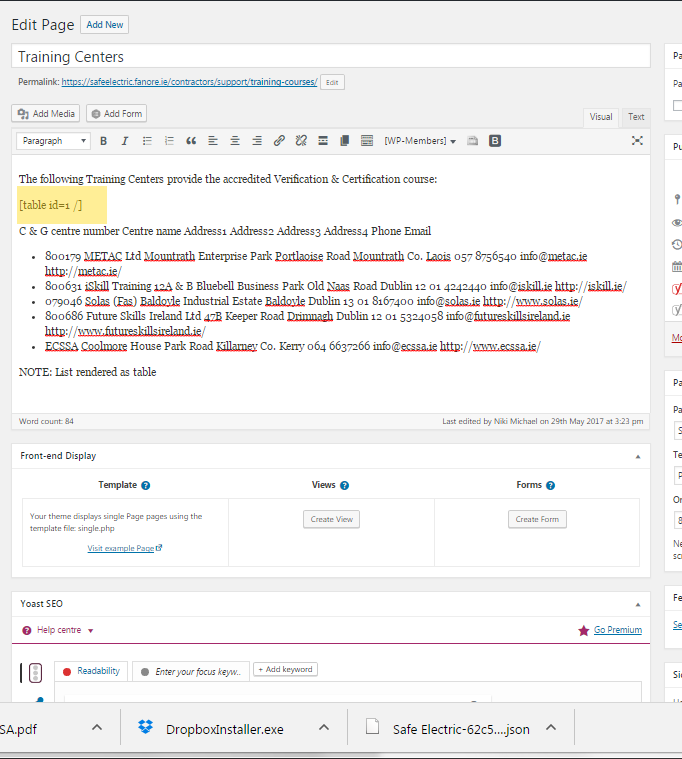Click the Create Form button
682x759 pixels.
[x=537, y=519]
